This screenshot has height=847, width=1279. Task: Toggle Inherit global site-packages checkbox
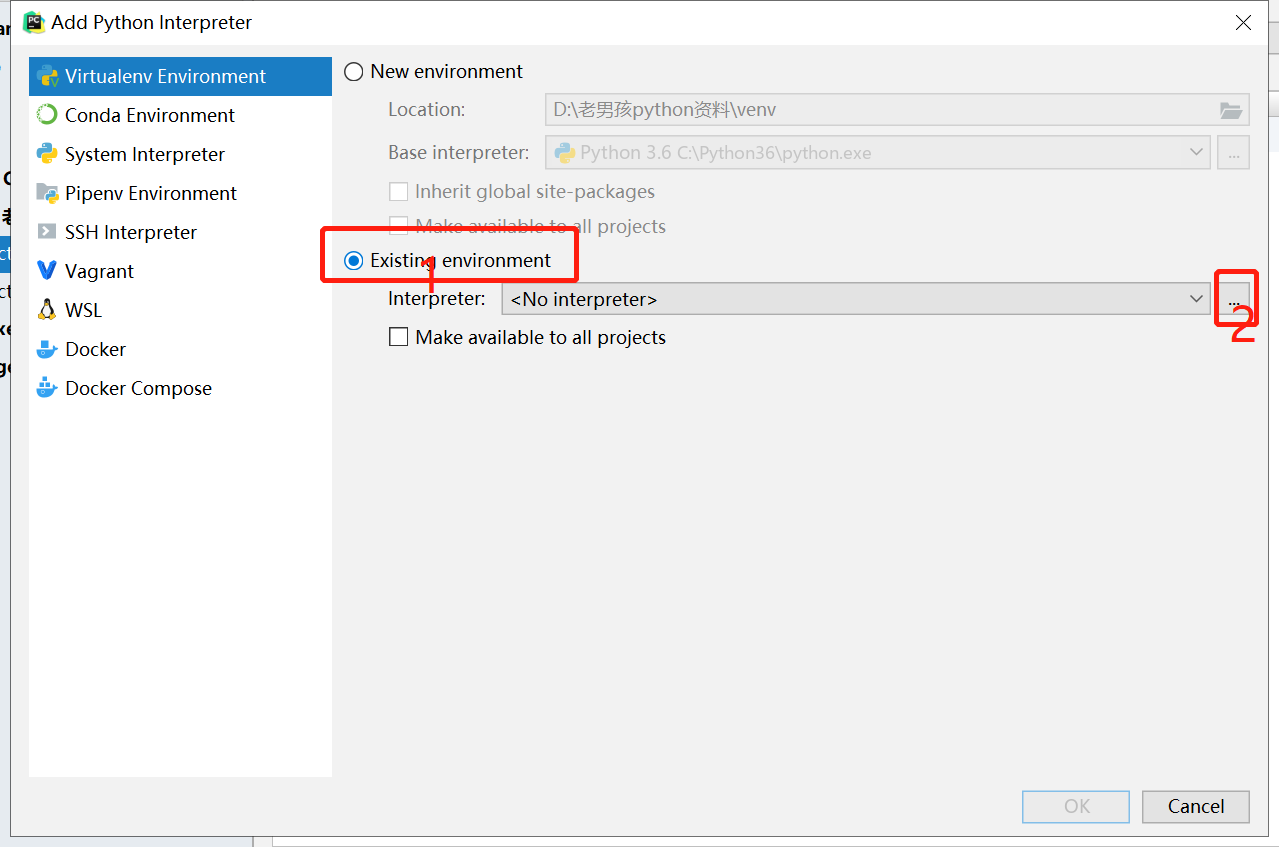point(398,191)
